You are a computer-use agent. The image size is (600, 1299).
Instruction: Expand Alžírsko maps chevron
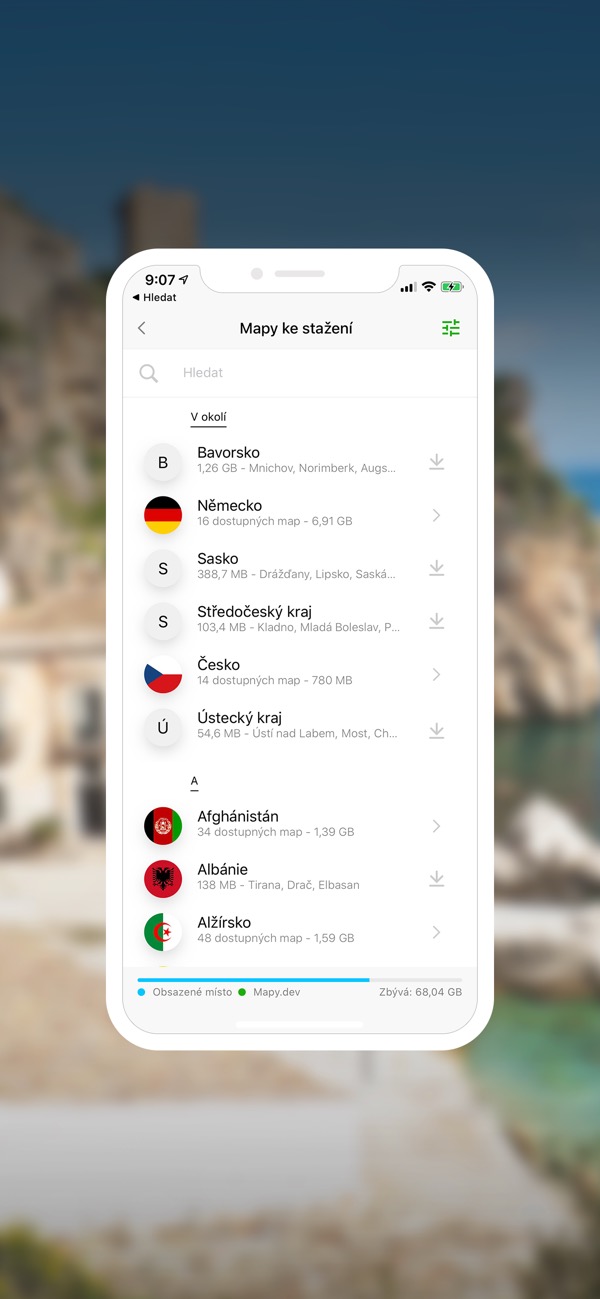coord(436,932)
